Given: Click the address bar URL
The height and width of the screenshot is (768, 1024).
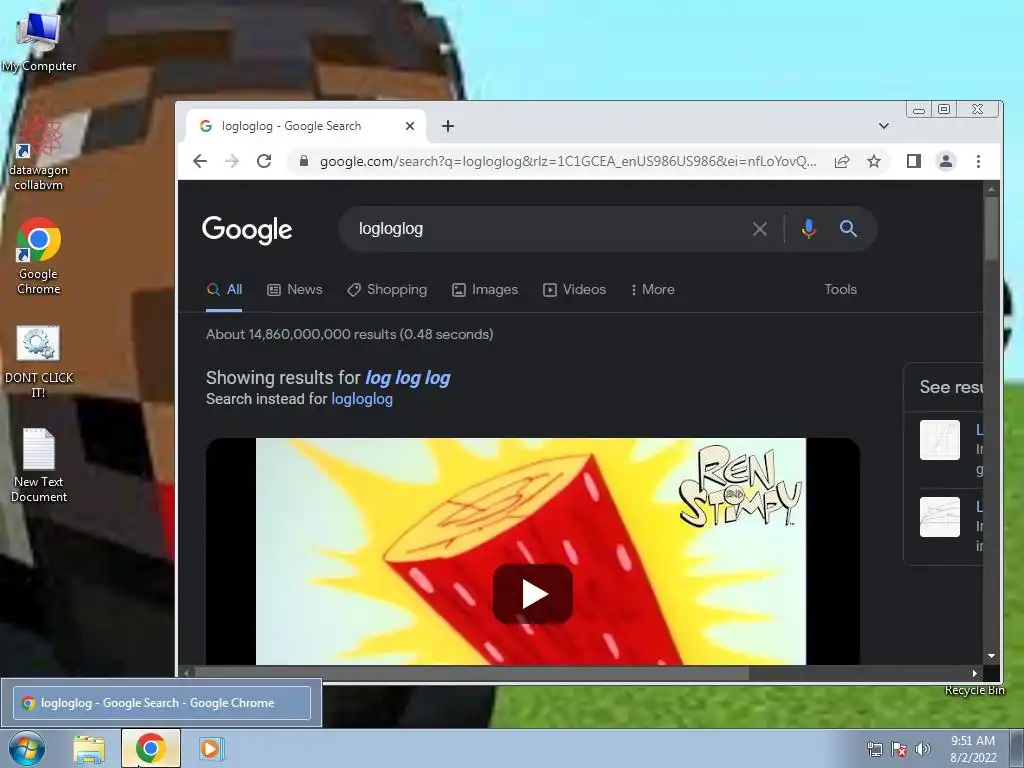Looking at the screenshot, I should point(568,161).
